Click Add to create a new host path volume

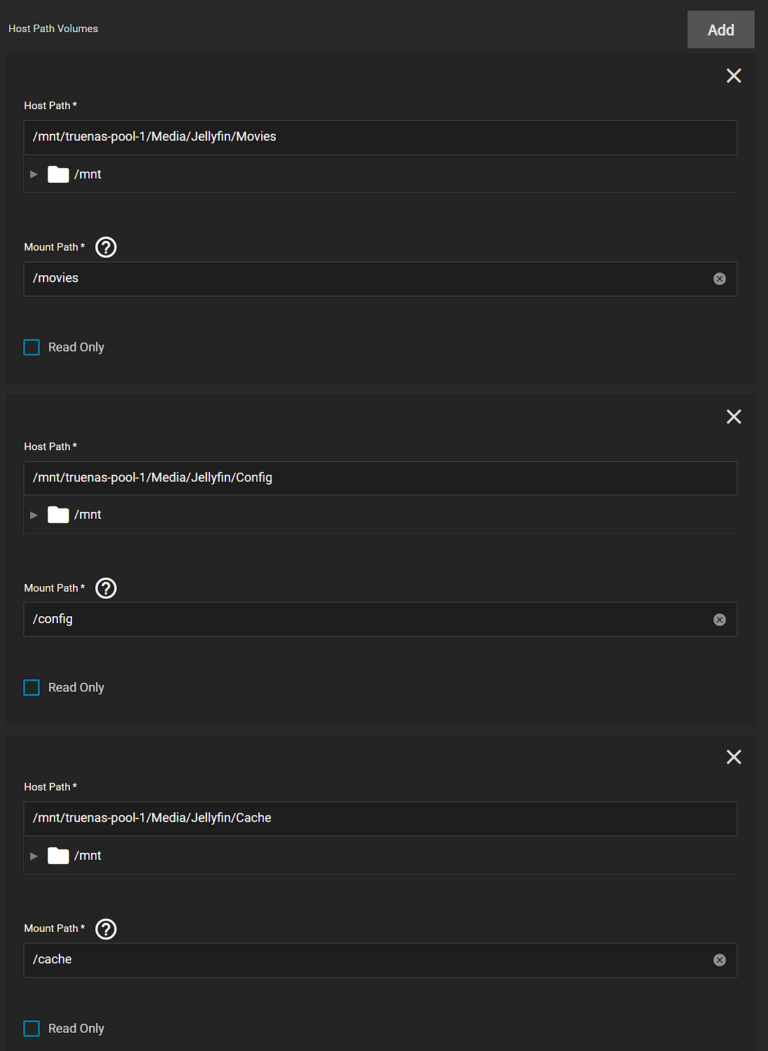(720, 29)
